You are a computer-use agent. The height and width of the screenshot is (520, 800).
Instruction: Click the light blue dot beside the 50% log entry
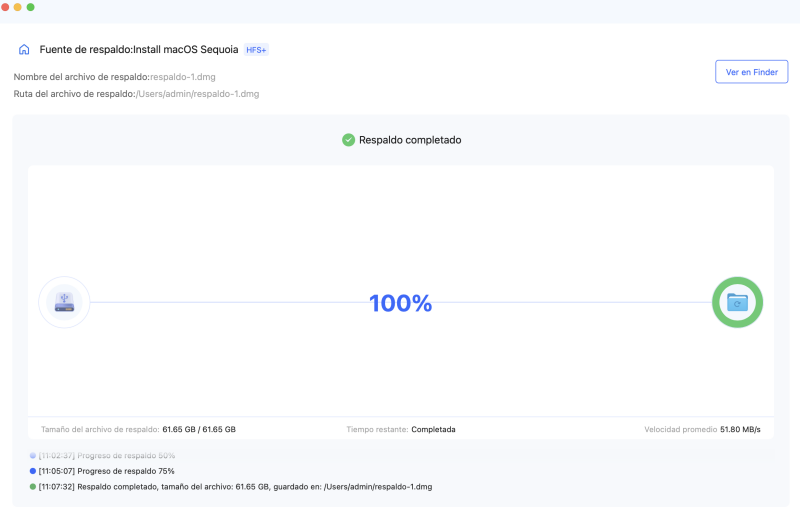point(33,455)
